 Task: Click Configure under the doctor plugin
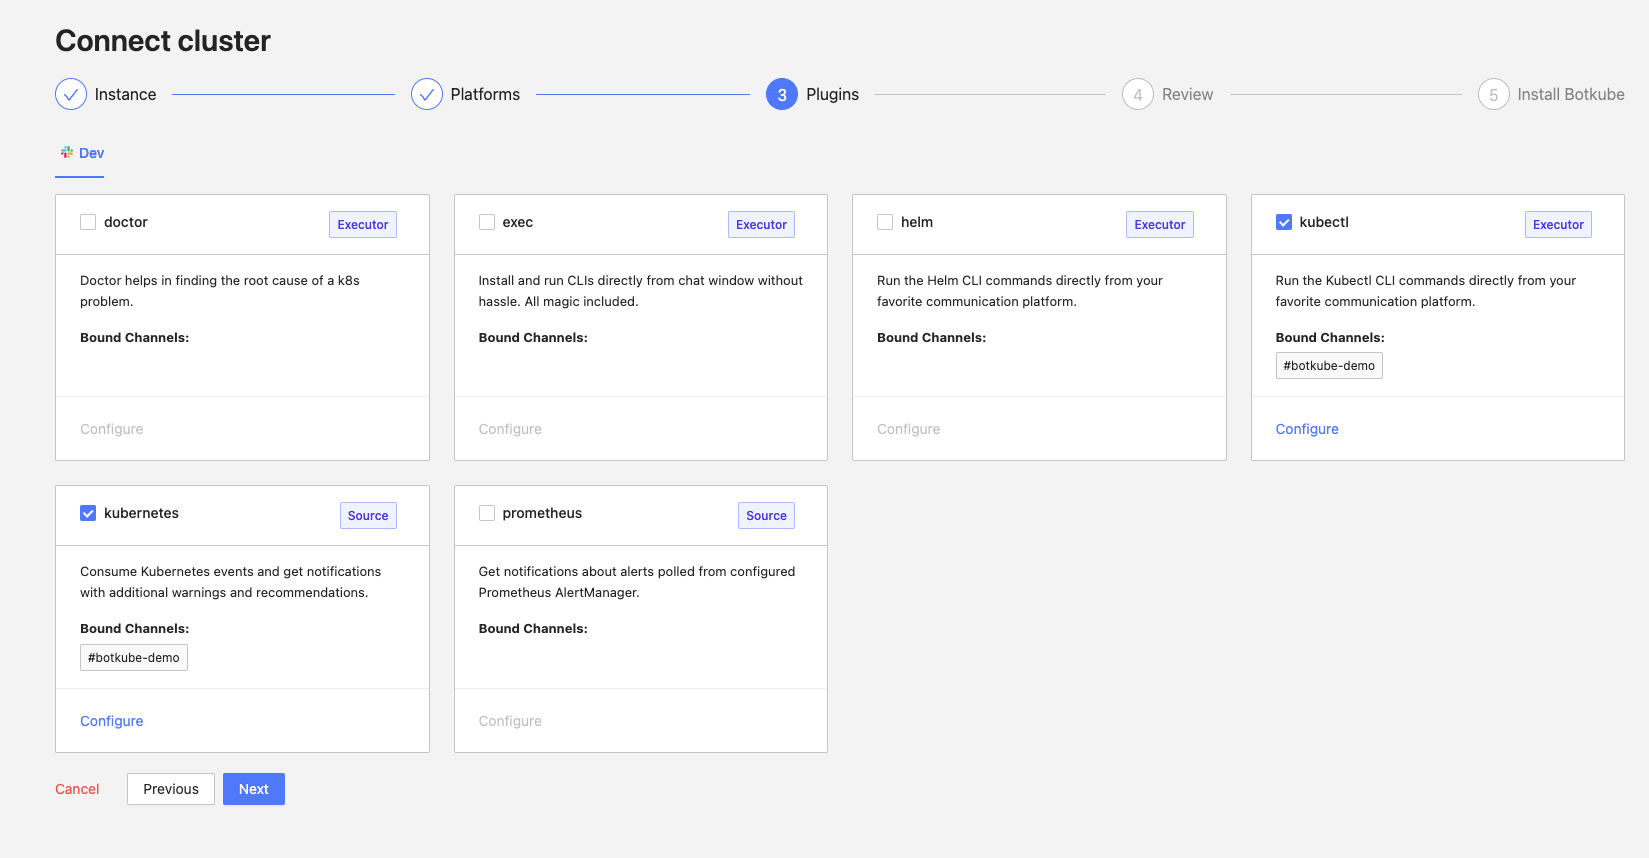[111, 429]
